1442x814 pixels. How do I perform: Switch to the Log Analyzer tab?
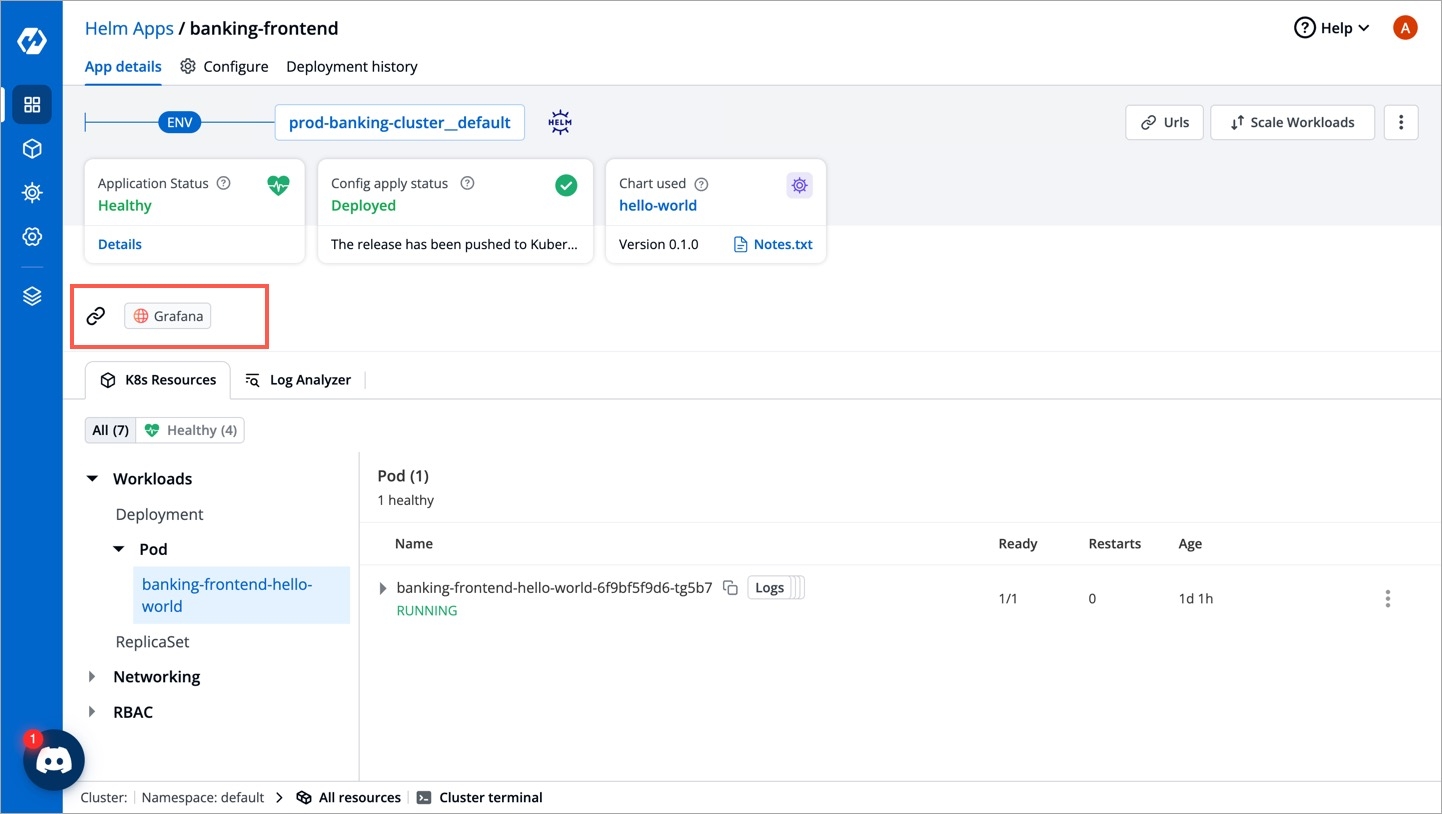(298, 380)
